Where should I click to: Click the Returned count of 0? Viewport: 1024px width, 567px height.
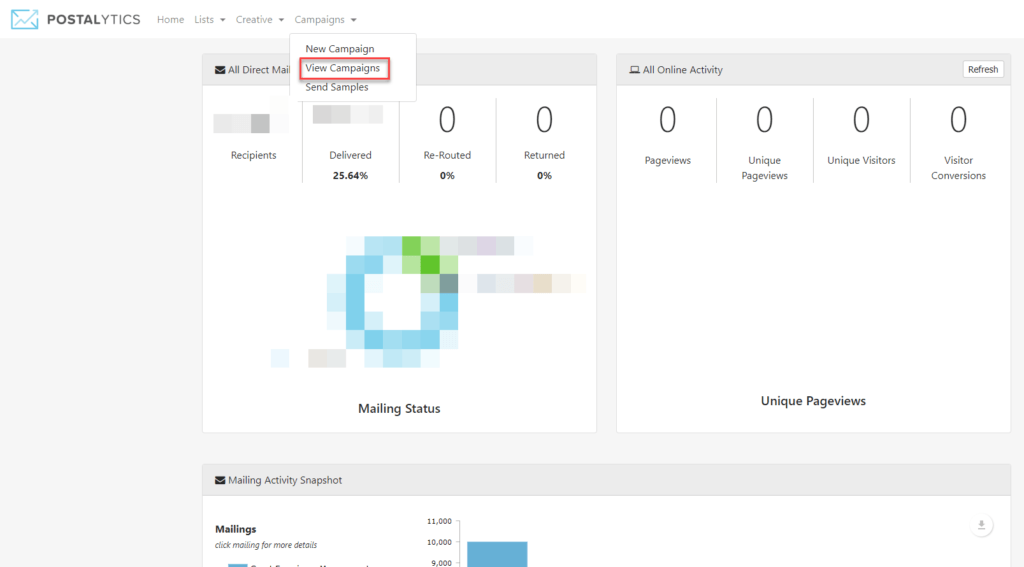click(544, 120)
